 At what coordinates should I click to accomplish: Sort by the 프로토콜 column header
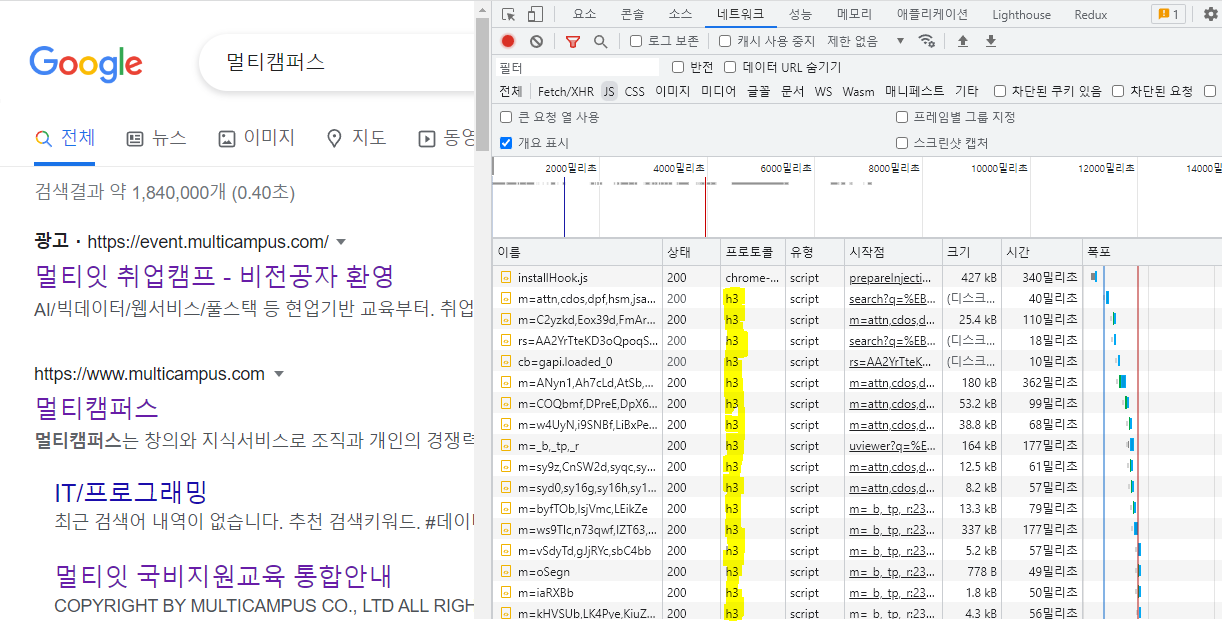coord(751,252)
